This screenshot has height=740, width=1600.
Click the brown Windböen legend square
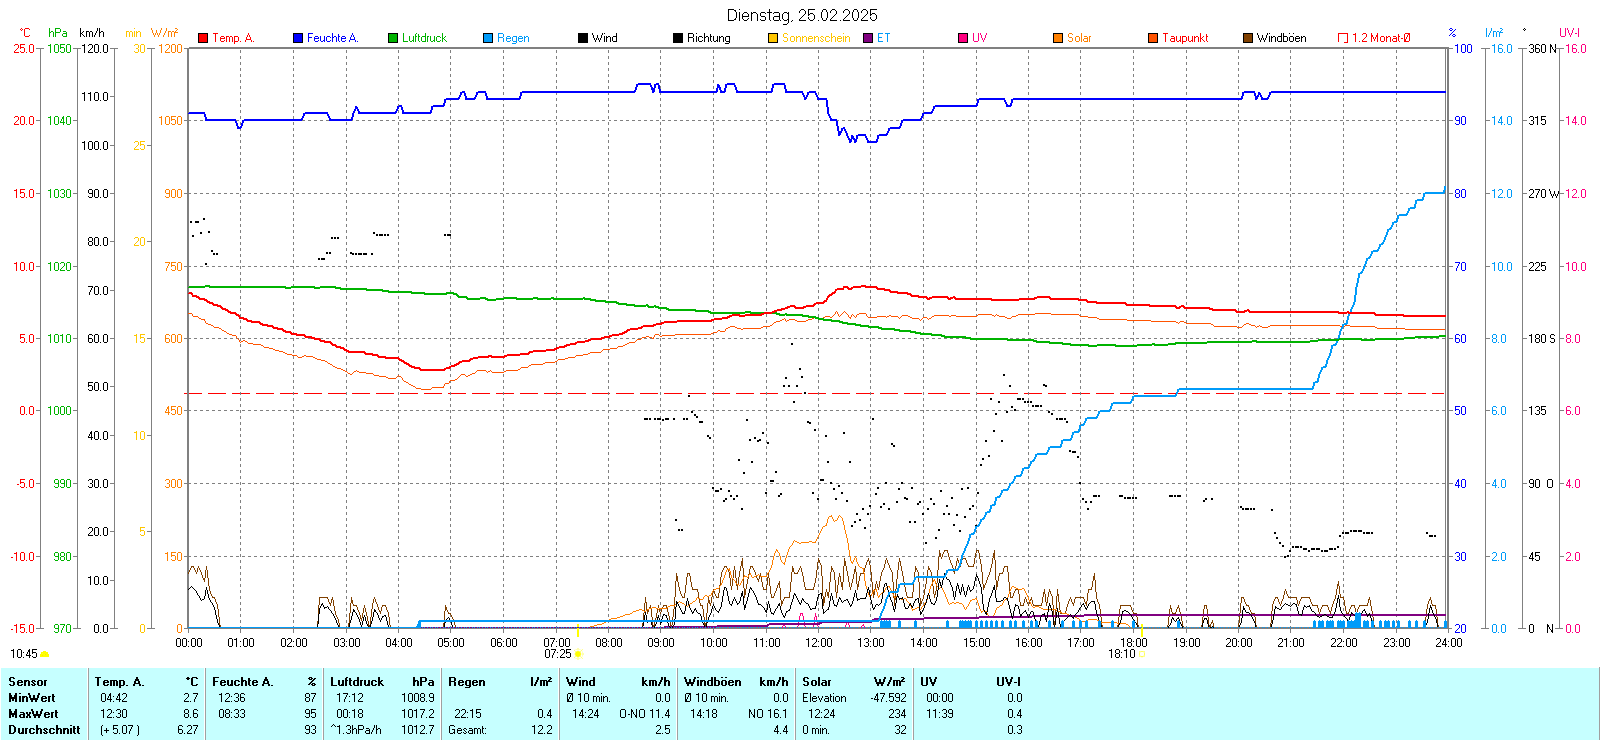(1248, 38)
